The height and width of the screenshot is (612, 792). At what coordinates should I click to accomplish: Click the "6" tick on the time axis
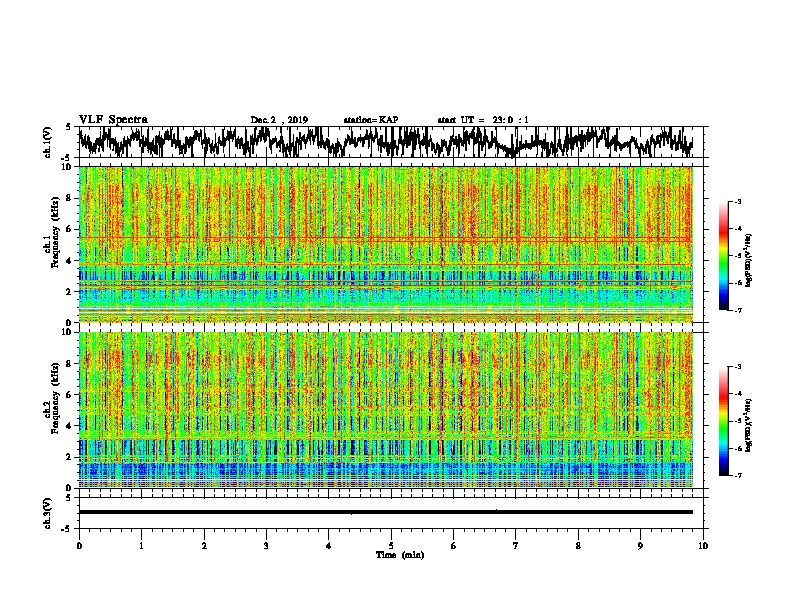point(454,546)
